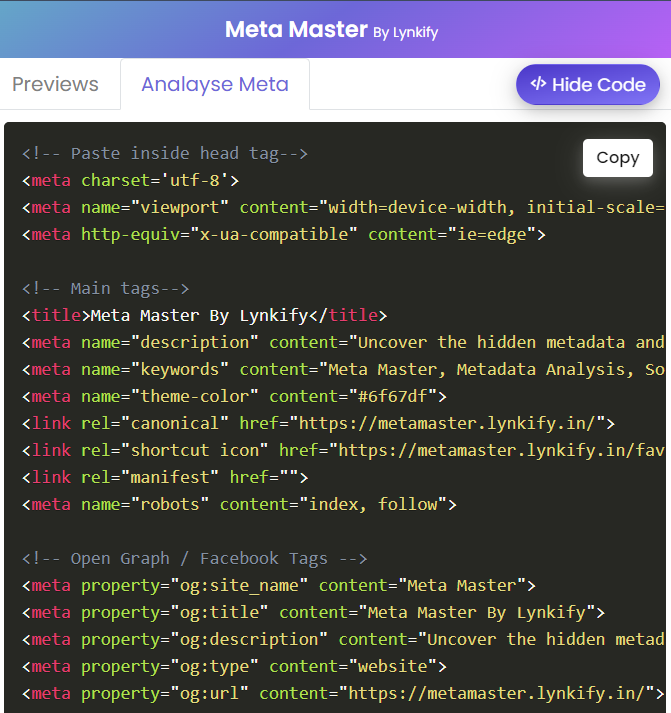
Task: Click the Meta Master header title
Action: pyautogui.click(x=296, y=29)
